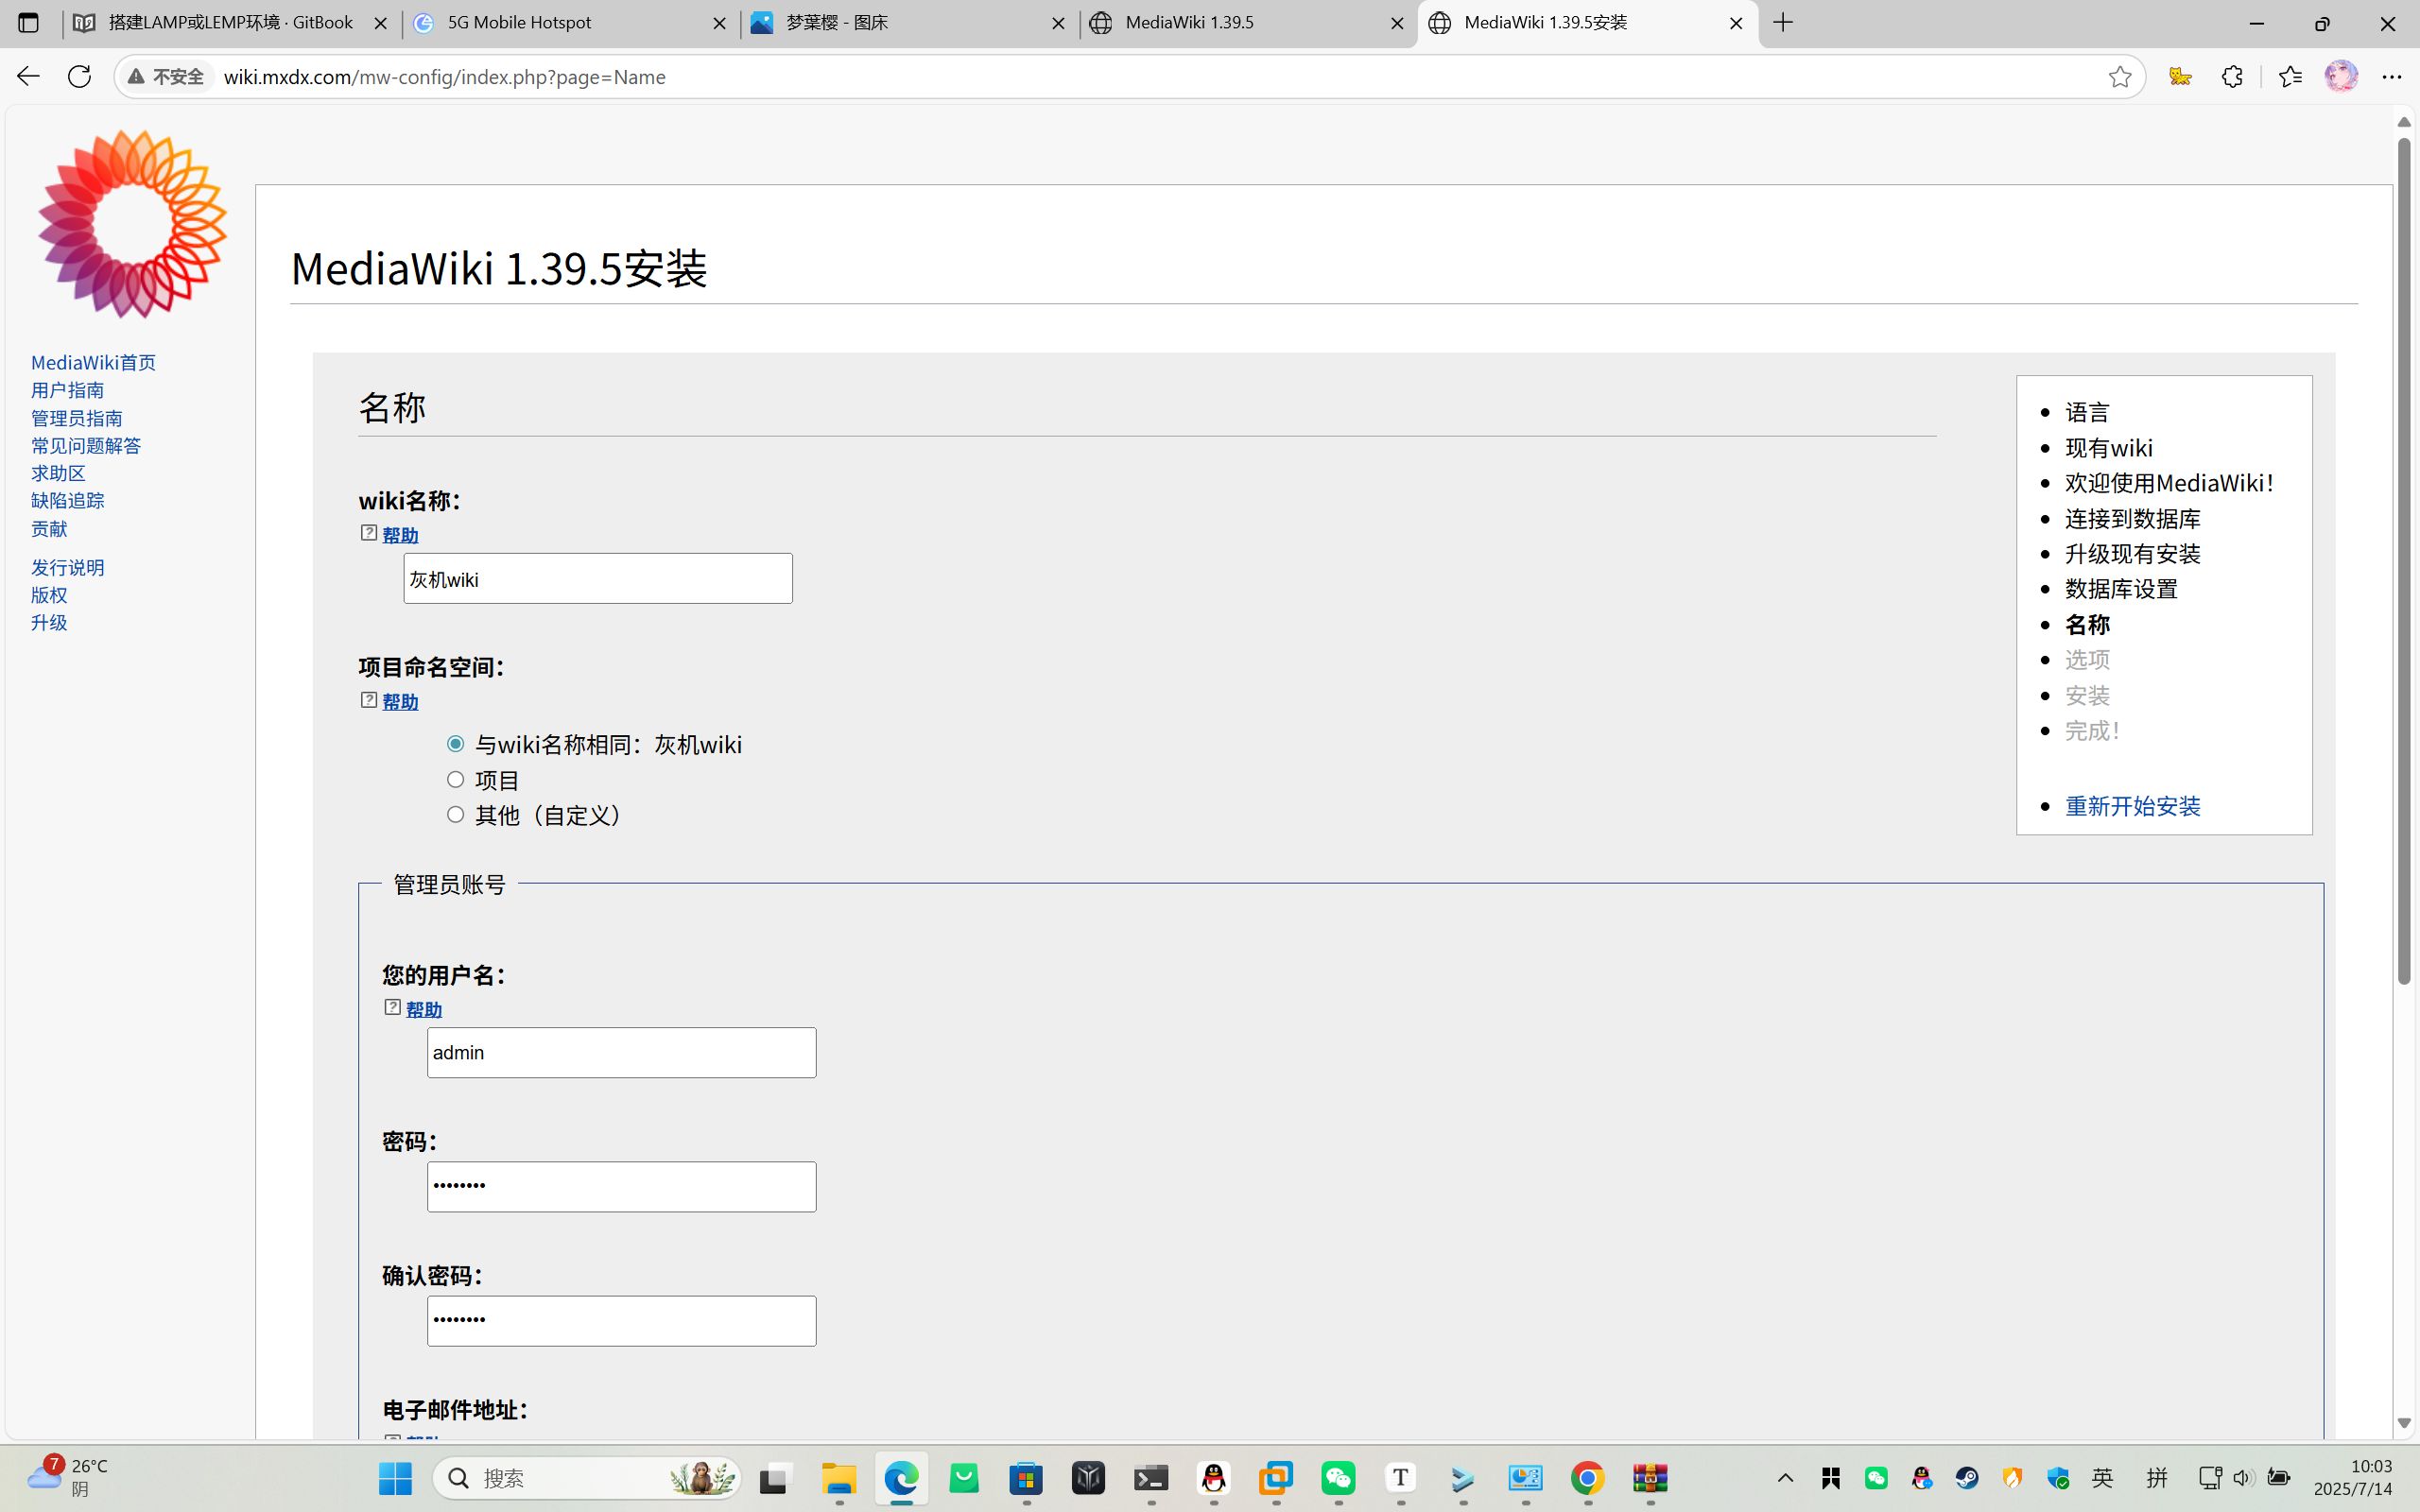Open 求助区 sidebar link
Image resolution: width=2420 pixels, height=1512 pixels.
(58, 473)
